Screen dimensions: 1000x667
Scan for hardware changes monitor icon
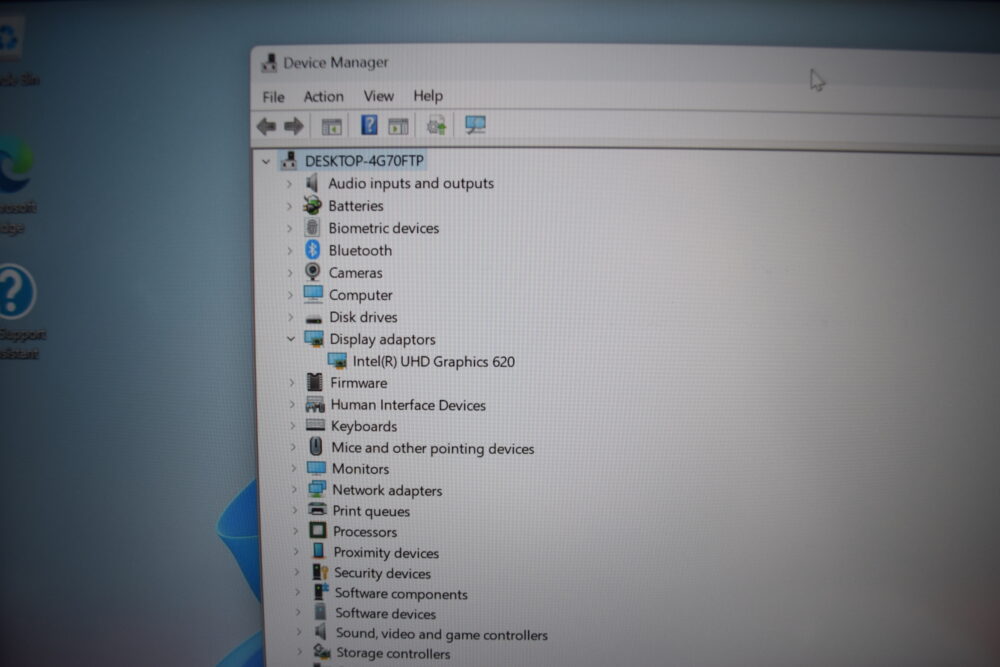tap(475, 125)
